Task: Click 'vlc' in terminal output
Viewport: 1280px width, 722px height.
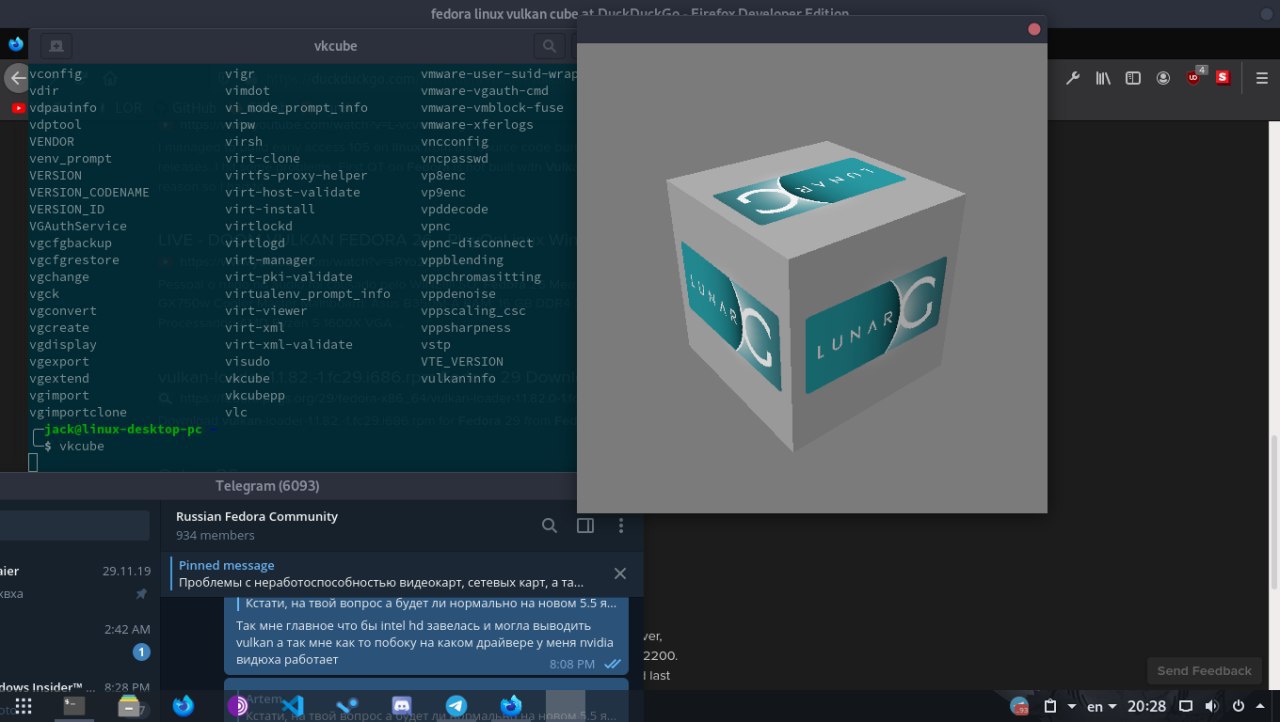Action: (236, 412)
